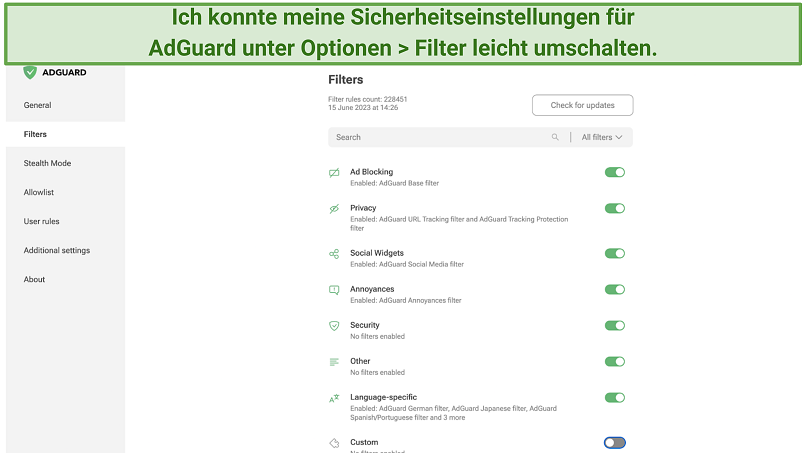Click the Language-specific translation icon
806x453 pixels.
pyautogui.click(x=334, y=398)
